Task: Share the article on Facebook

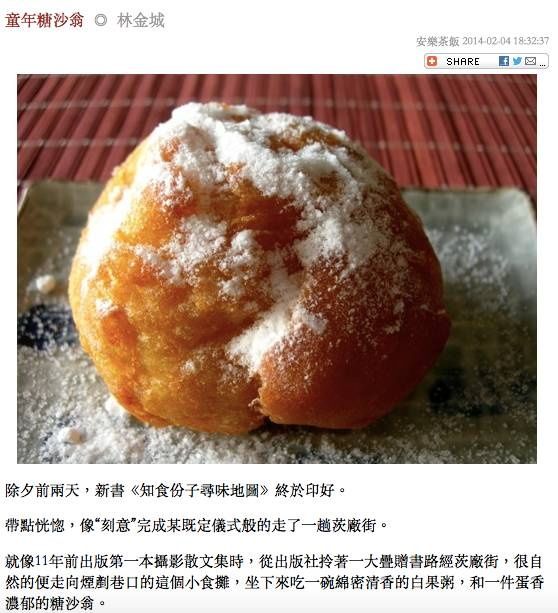Action: click(504, 61)
